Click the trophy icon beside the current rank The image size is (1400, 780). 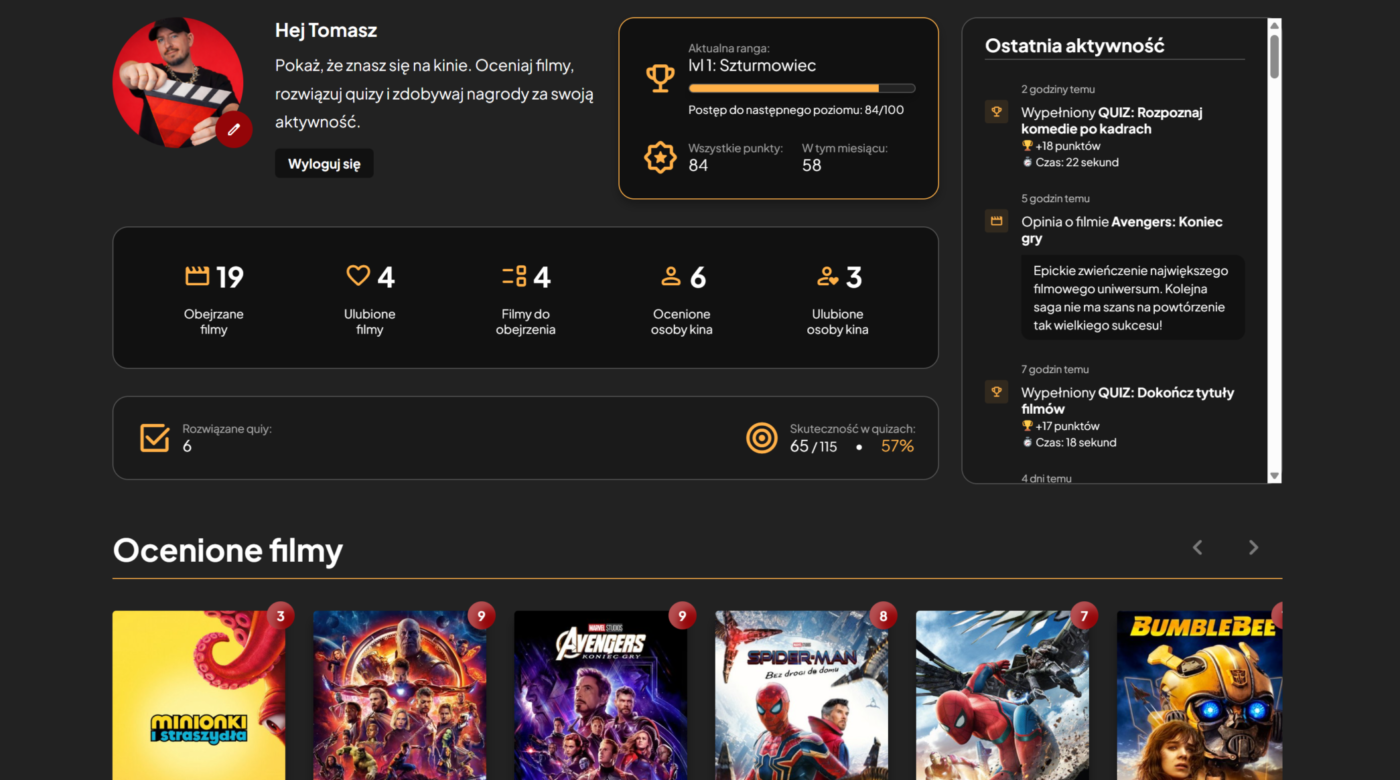[x=660, y=78]
